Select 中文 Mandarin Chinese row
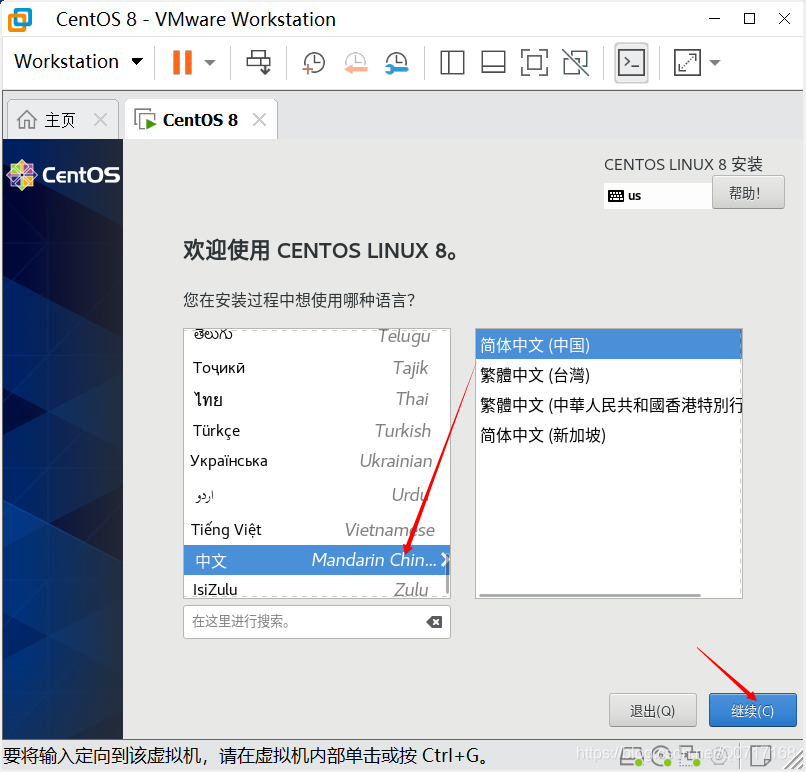Viewport: 806px width, 772px height. point(317,560)
